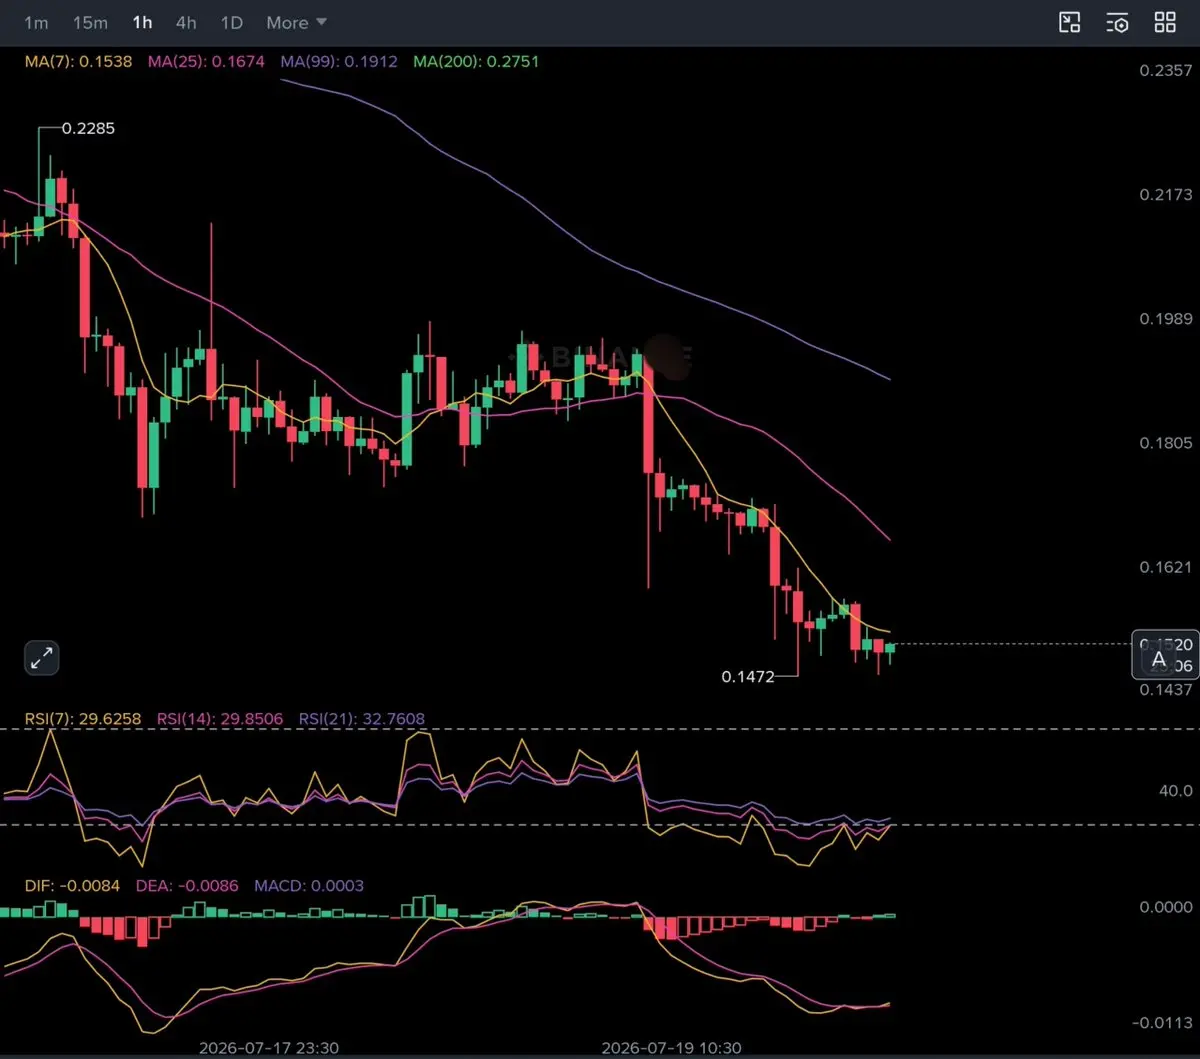The height and width of the screenshot is (1059, 1200).
Task: Click the 0.1989 price axis value
Action: click(x=1166, y=318)
